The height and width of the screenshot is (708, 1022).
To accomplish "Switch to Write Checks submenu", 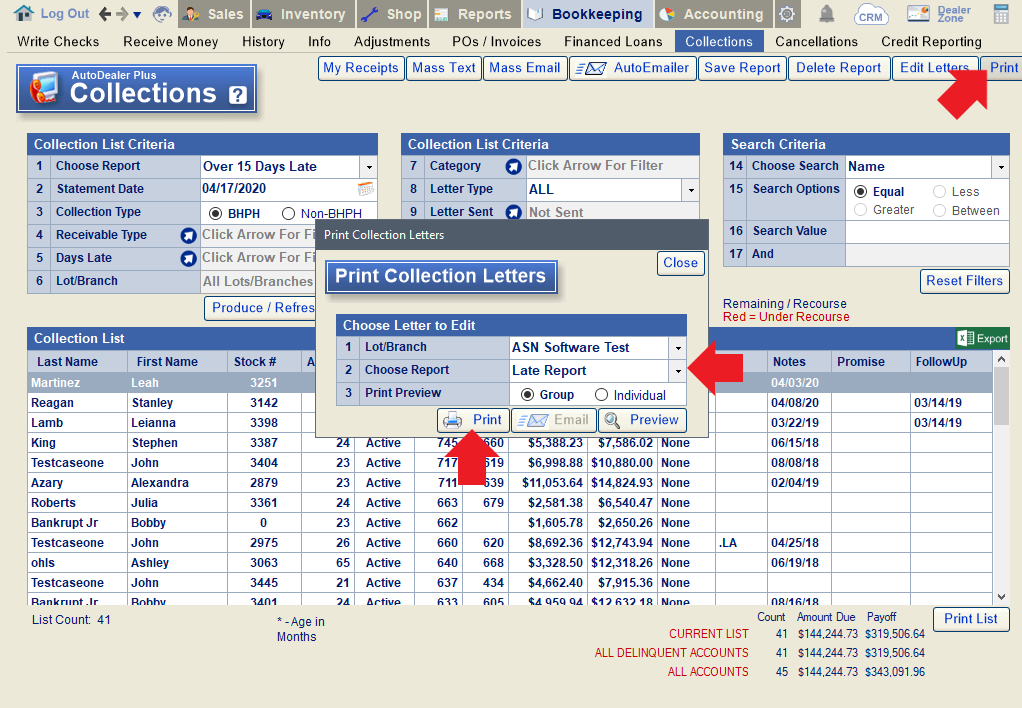I will [x=58, y=42].
